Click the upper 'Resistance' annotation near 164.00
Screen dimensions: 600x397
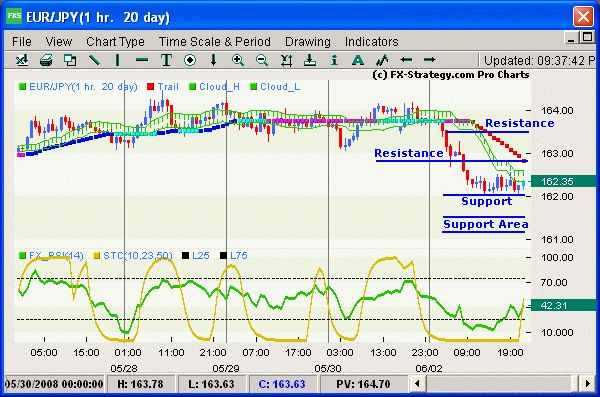pos(520,123)
